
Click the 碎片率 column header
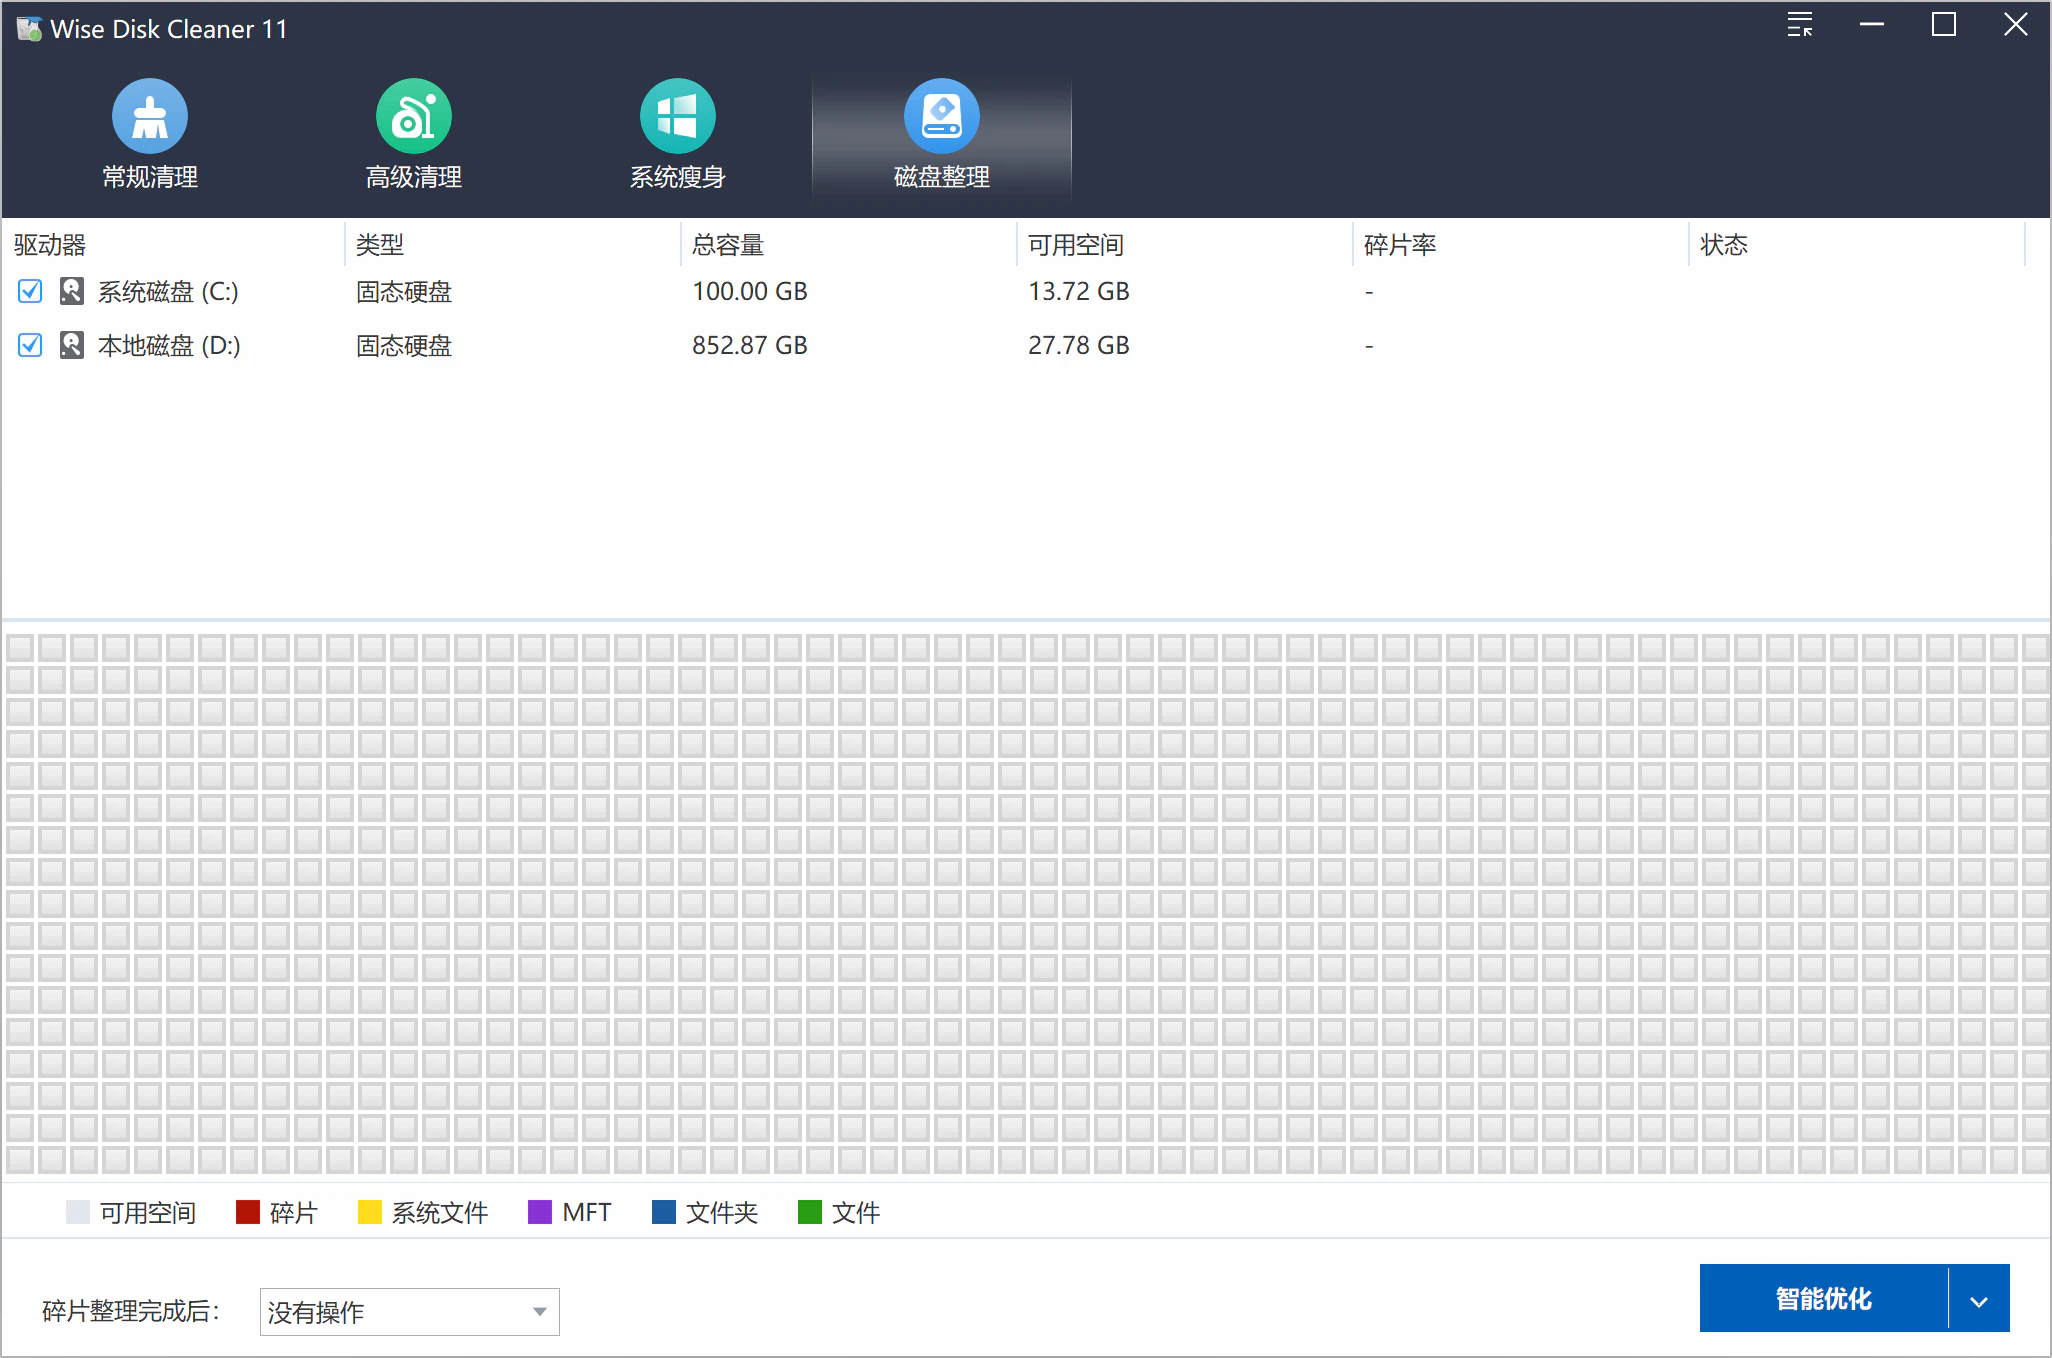1400,245
